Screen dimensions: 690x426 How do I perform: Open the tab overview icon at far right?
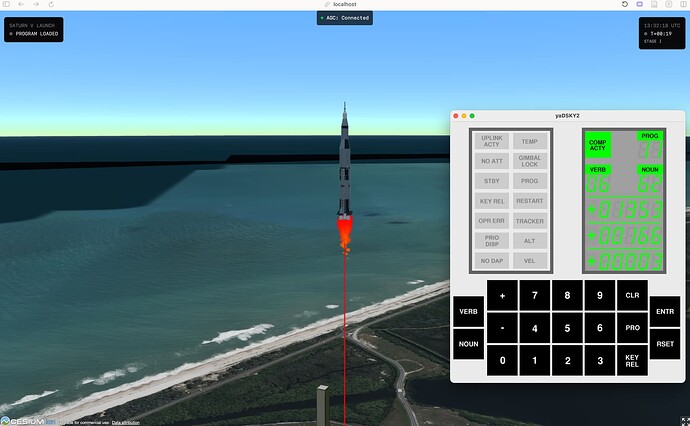pos(685,4)
